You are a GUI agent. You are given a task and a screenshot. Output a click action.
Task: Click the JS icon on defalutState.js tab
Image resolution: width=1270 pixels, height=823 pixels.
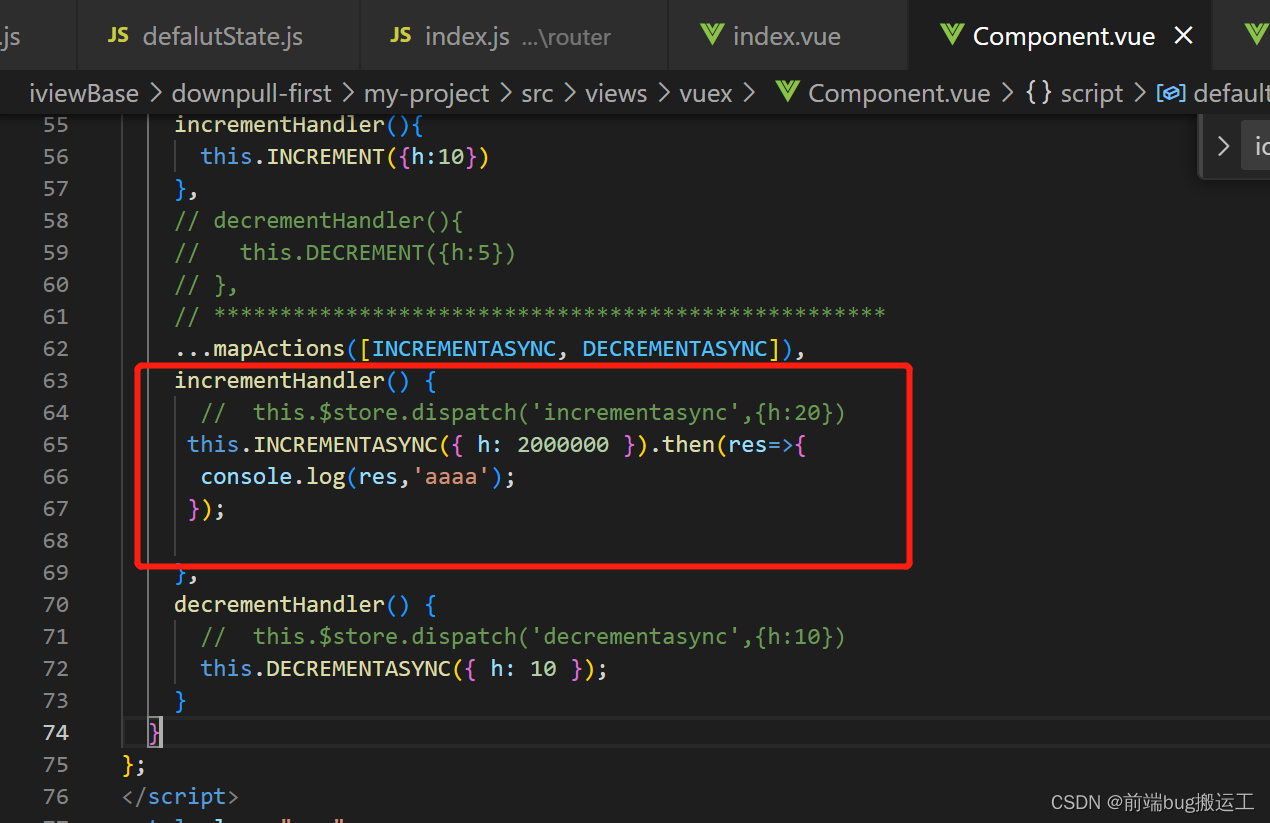(x=118, y=36)
